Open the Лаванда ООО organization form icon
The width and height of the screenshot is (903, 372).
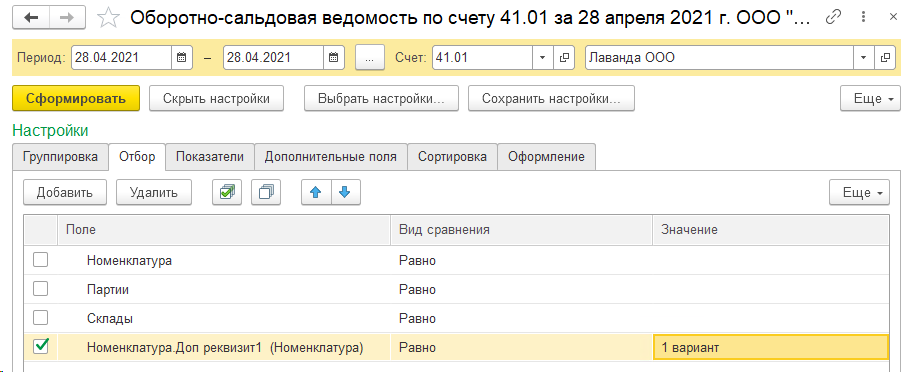885,58
